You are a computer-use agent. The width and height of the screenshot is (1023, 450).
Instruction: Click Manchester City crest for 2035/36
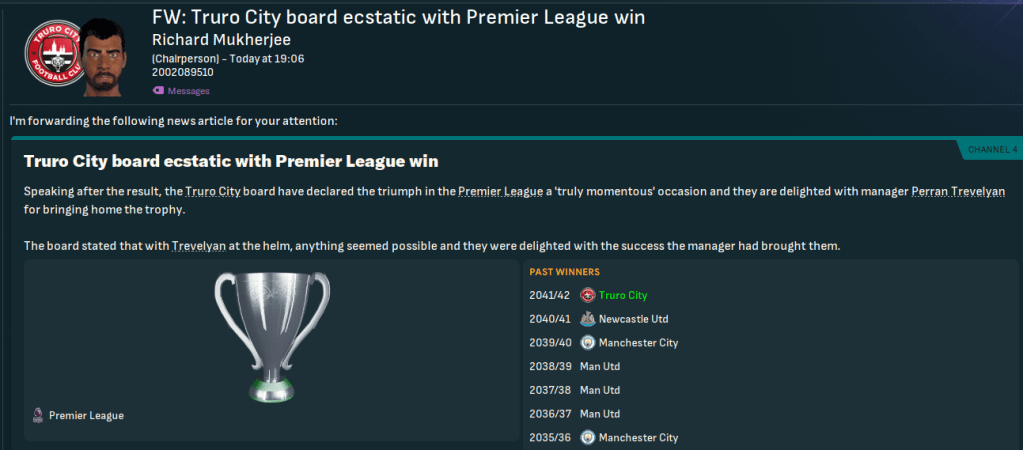[x=588, y=438]
